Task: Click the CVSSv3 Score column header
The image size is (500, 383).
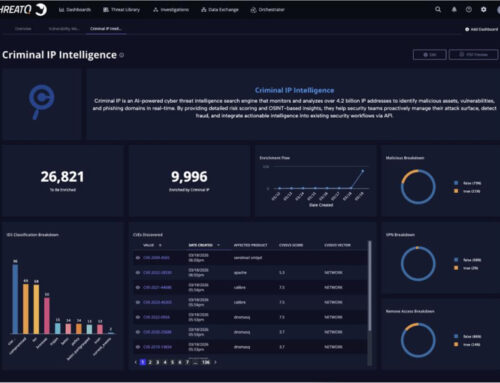Action: [x=291, y=245]
